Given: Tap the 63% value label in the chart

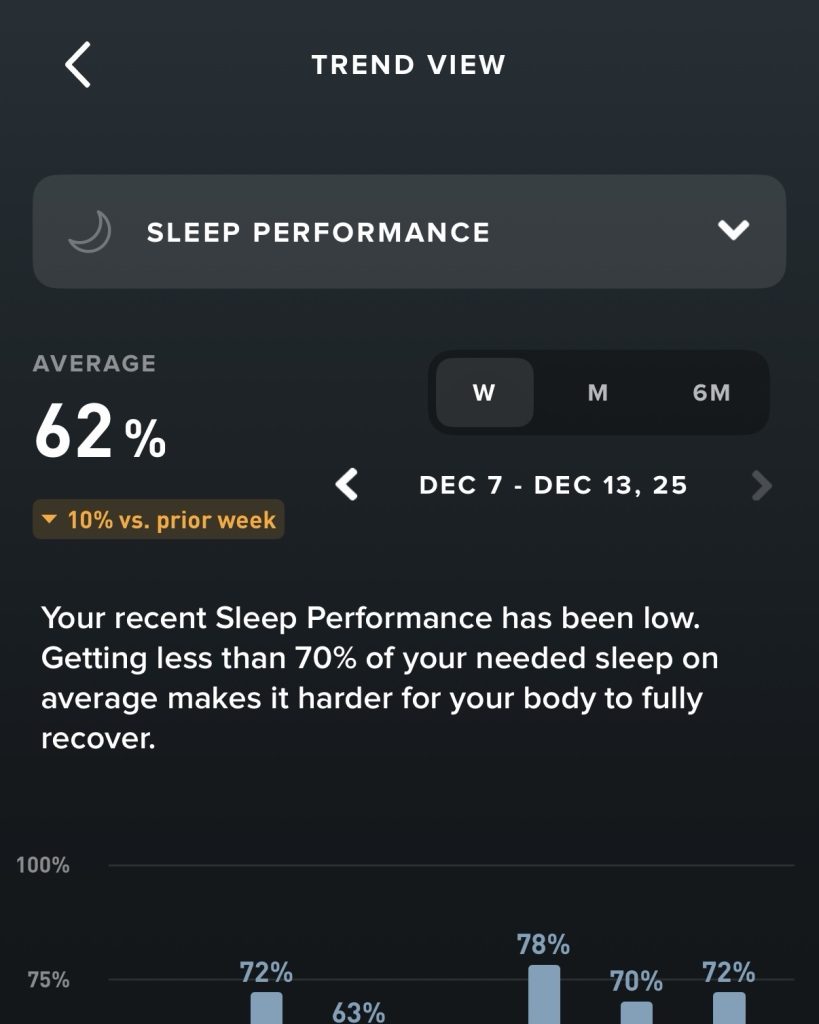Looking at the screenshot, I should tap(358, 1012).
